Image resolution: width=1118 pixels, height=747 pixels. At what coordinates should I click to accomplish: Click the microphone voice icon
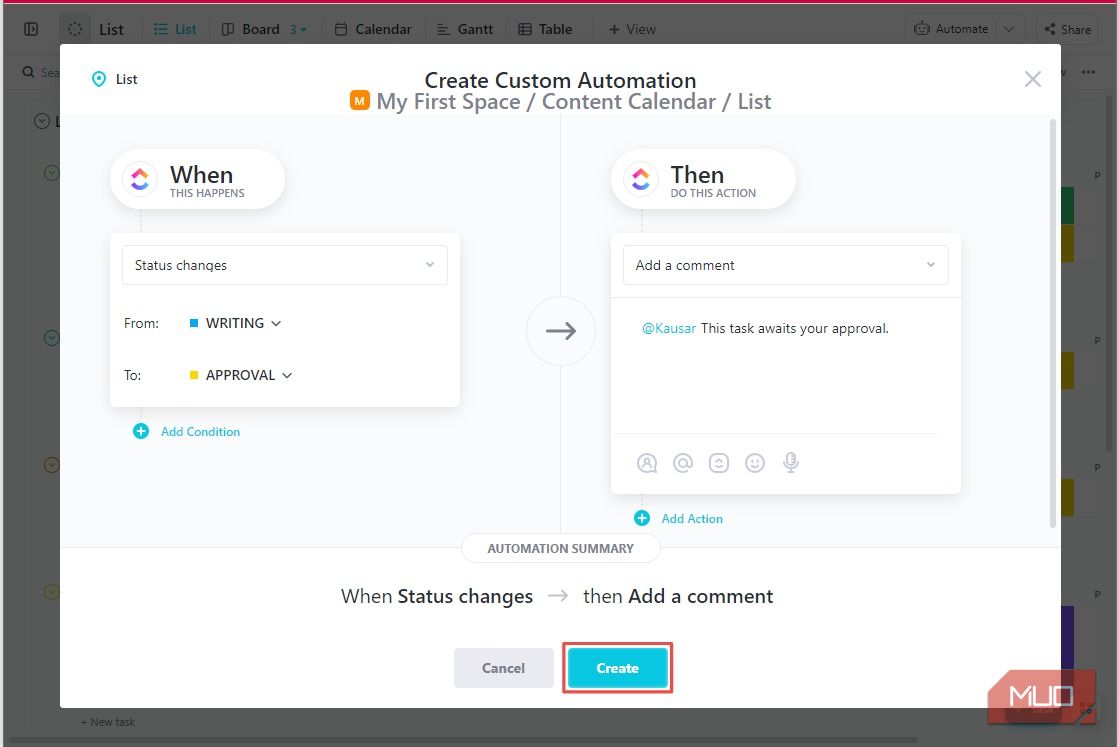tap(791, 463)
